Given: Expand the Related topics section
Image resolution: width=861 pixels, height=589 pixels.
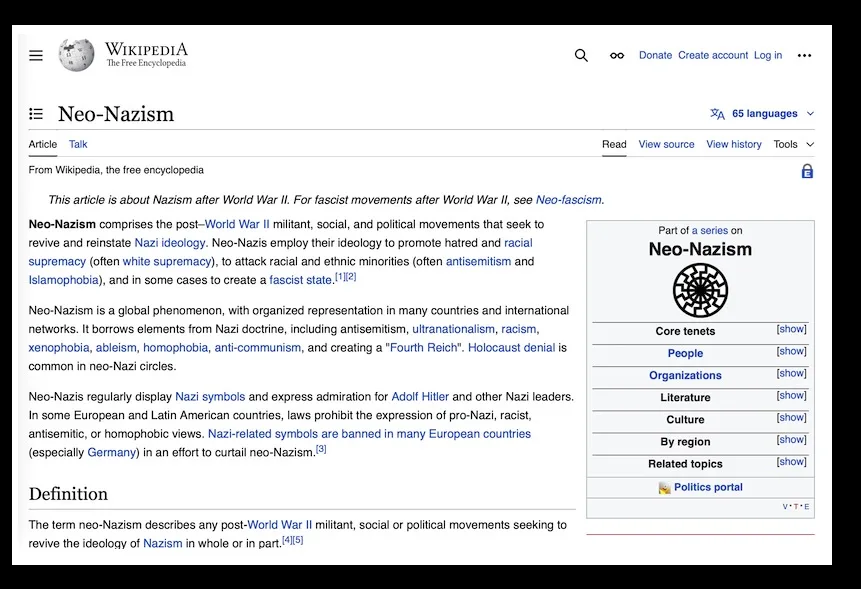Looking at the screenshot, I should coord(791,462).
